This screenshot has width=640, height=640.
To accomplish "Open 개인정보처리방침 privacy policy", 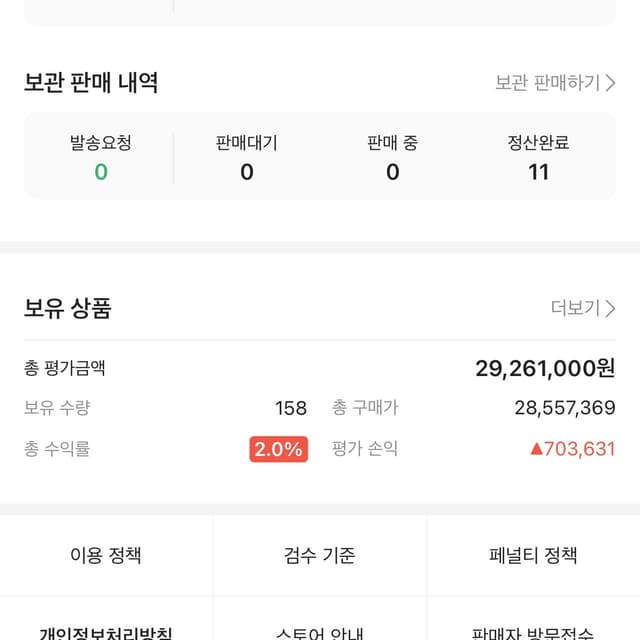I will point(106,632).
